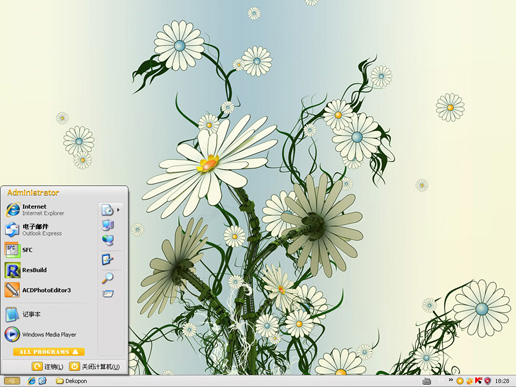This screenshot has width=516, height=387.
Task: Open network places globe icon
Action: click(x=108, y=240)
